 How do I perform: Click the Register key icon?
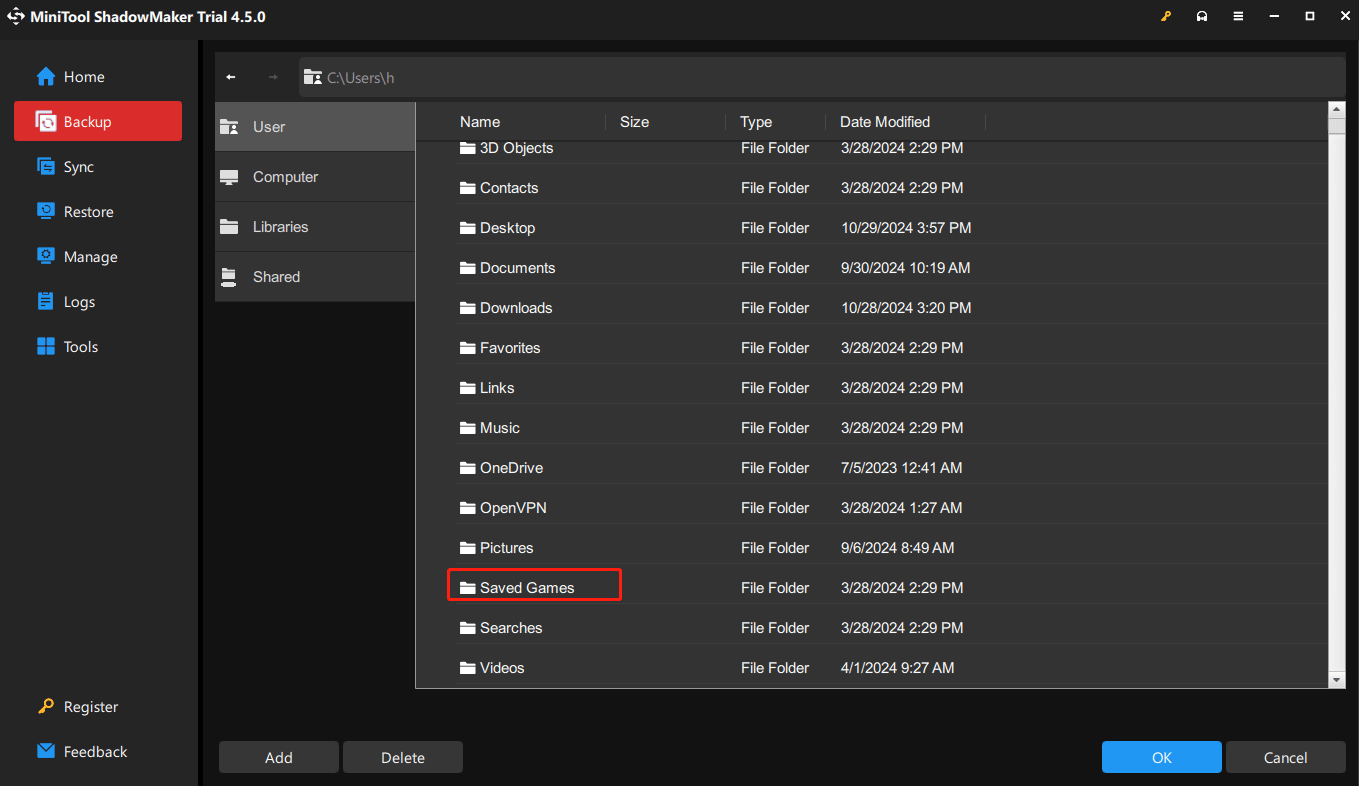coord(46,707)
